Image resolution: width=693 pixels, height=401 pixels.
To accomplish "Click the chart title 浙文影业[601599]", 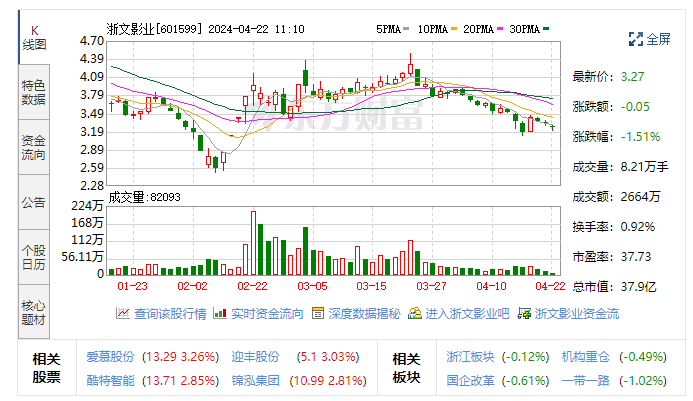I will click(x=155, y=29).
